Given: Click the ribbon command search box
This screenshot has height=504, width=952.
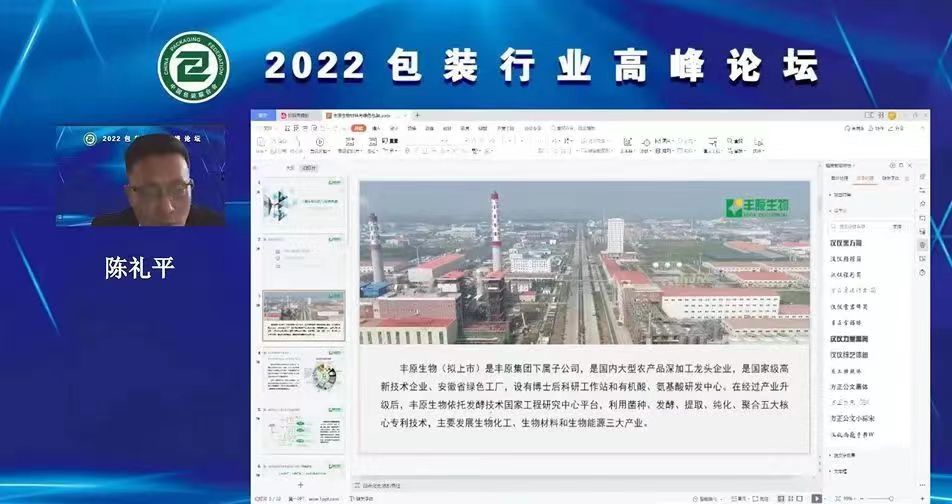Looking at the screenshot, I should tap(573, 128).
